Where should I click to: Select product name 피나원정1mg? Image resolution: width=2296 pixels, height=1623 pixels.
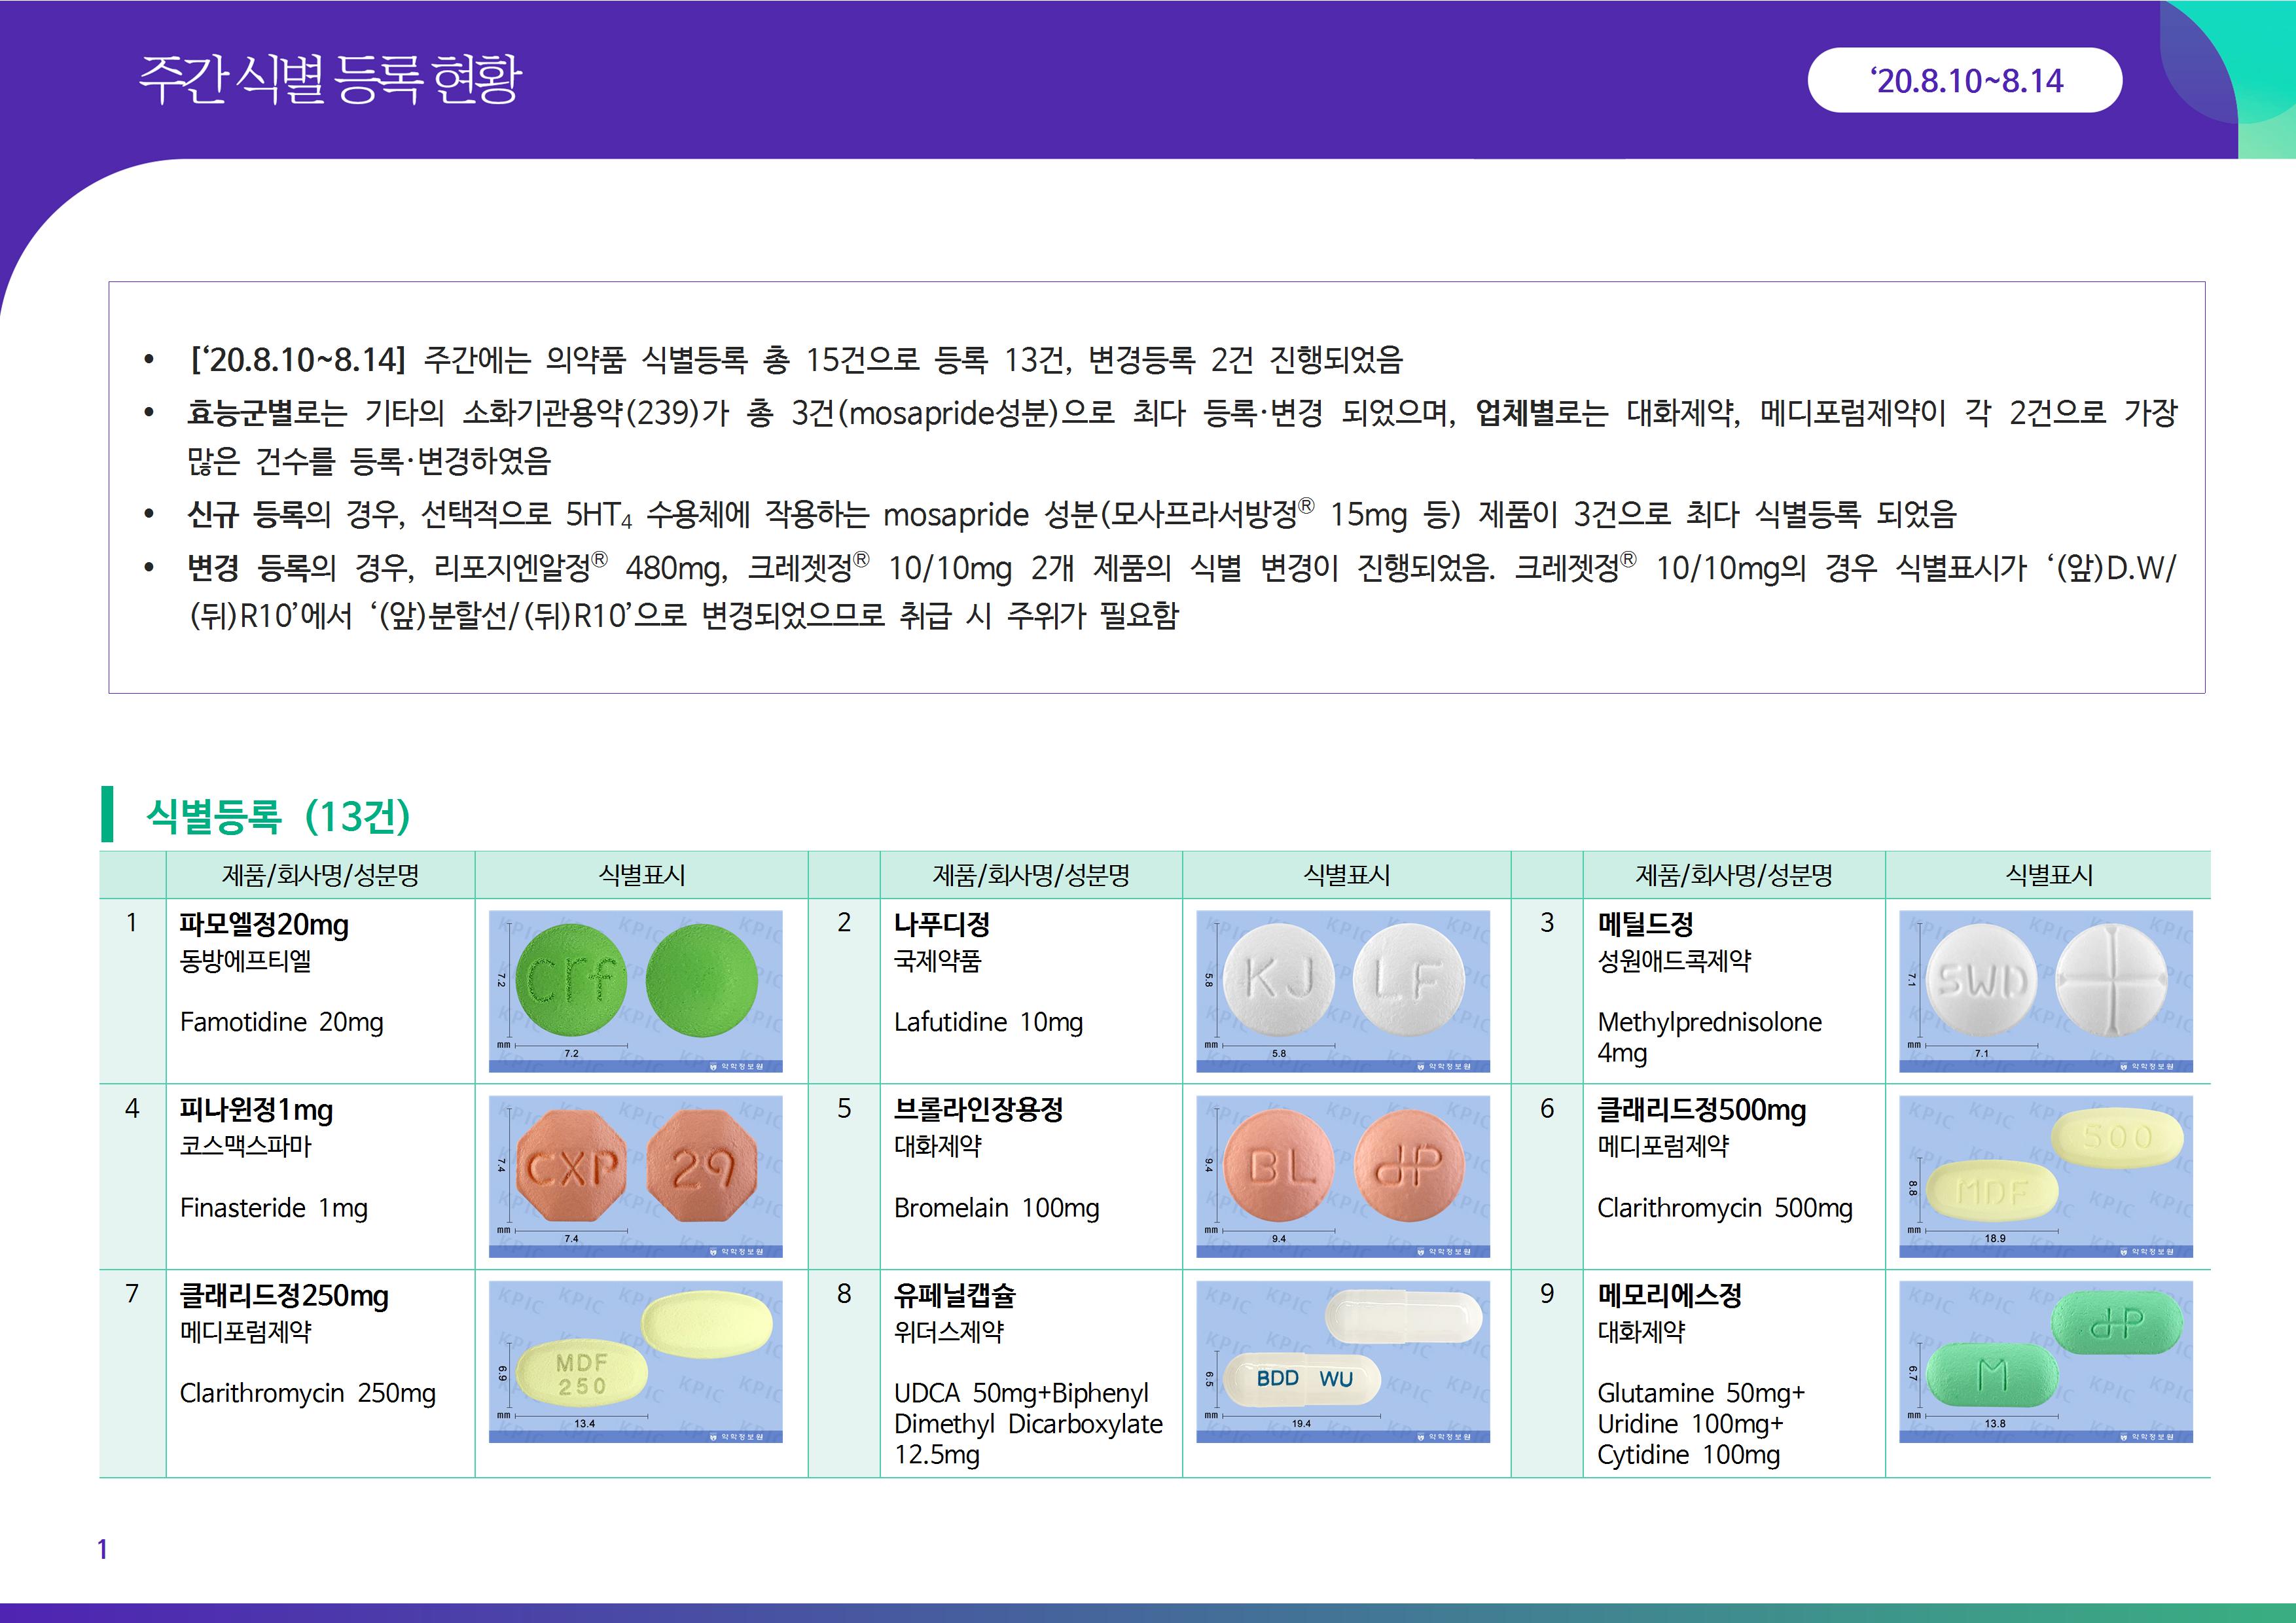coord(256,1109)
